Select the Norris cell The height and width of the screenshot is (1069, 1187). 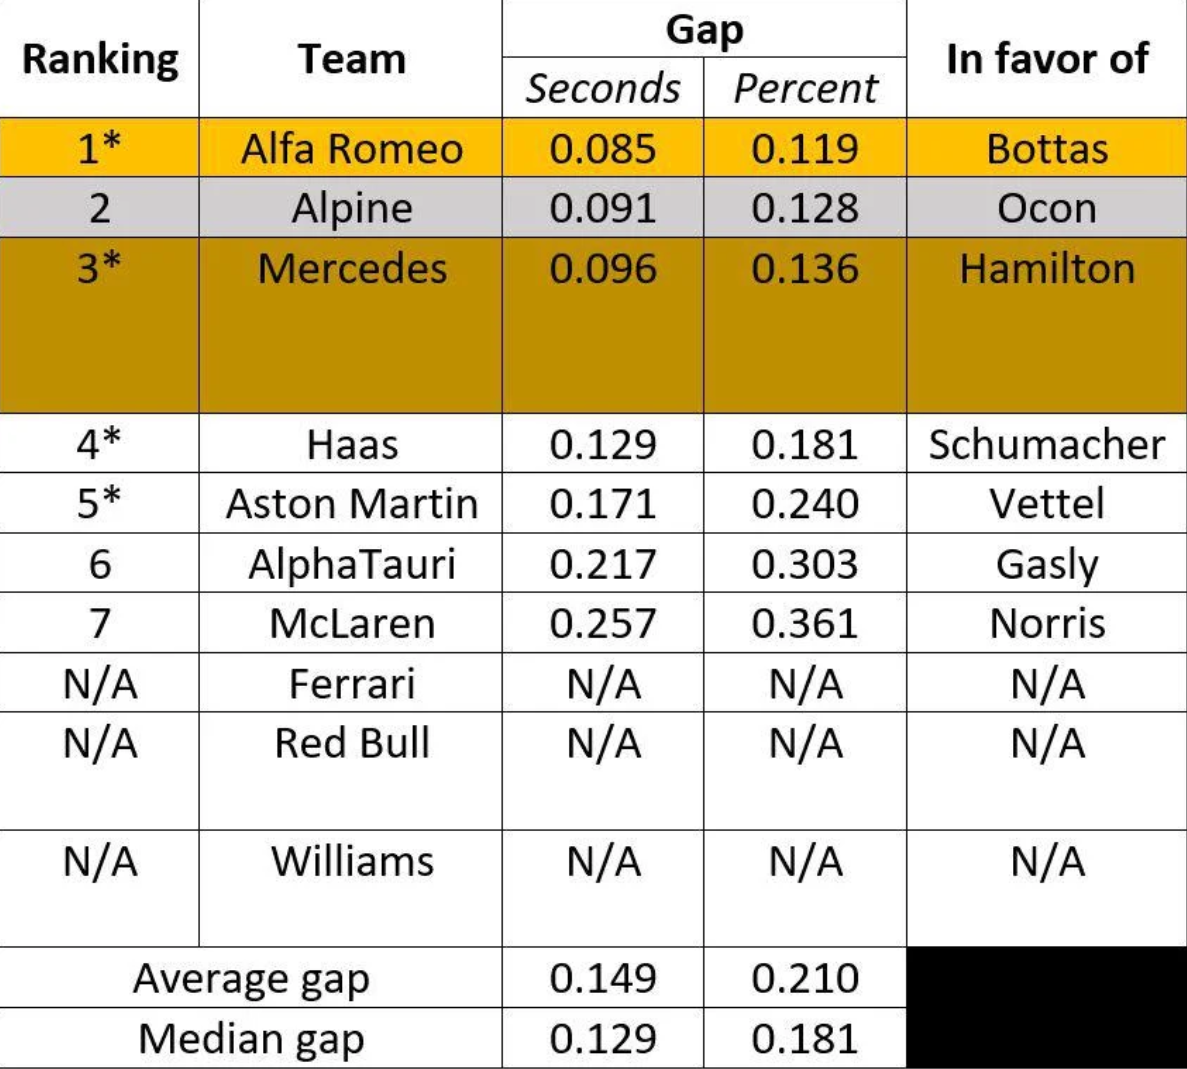1047,624
